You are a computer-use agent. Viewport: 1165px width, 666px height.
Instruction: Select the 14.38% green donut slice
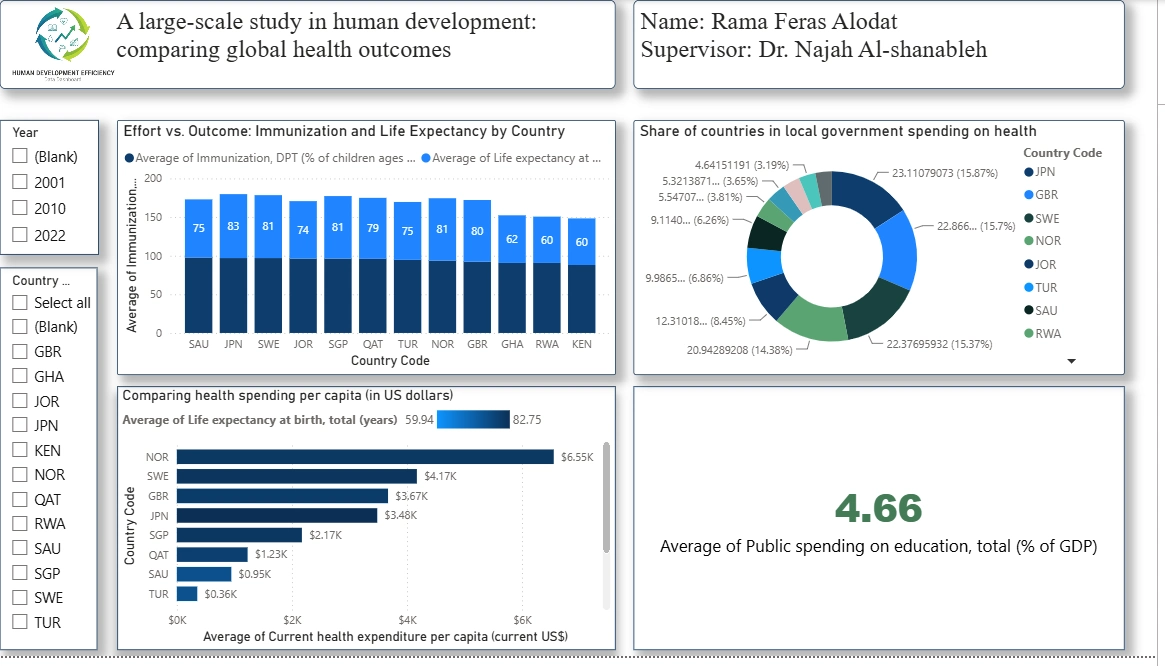pos(815,320)
